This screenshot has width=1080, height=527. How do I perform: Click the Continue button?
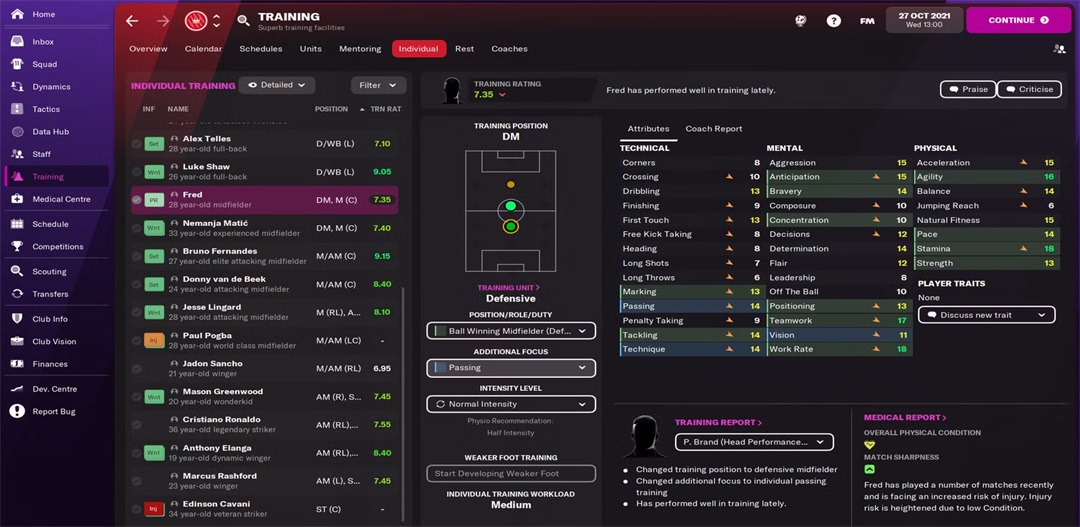tap(1019, 21)
